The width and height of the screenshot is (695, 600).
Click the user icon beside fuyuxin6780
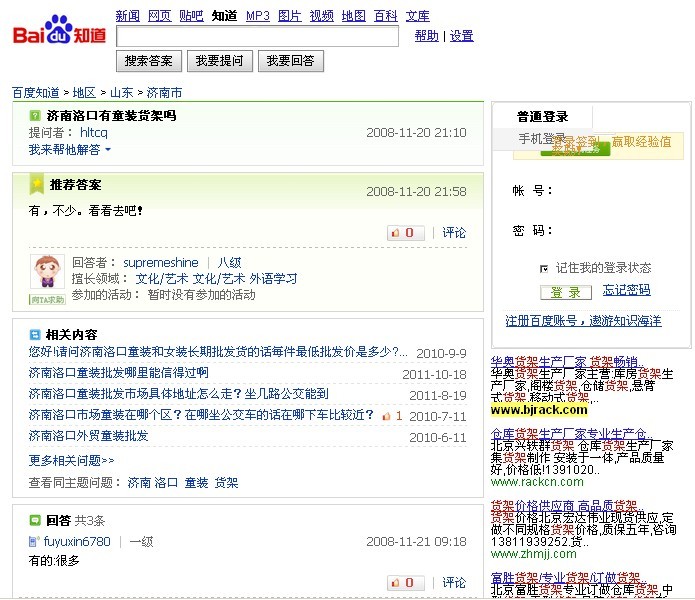(x=34, y=541)
